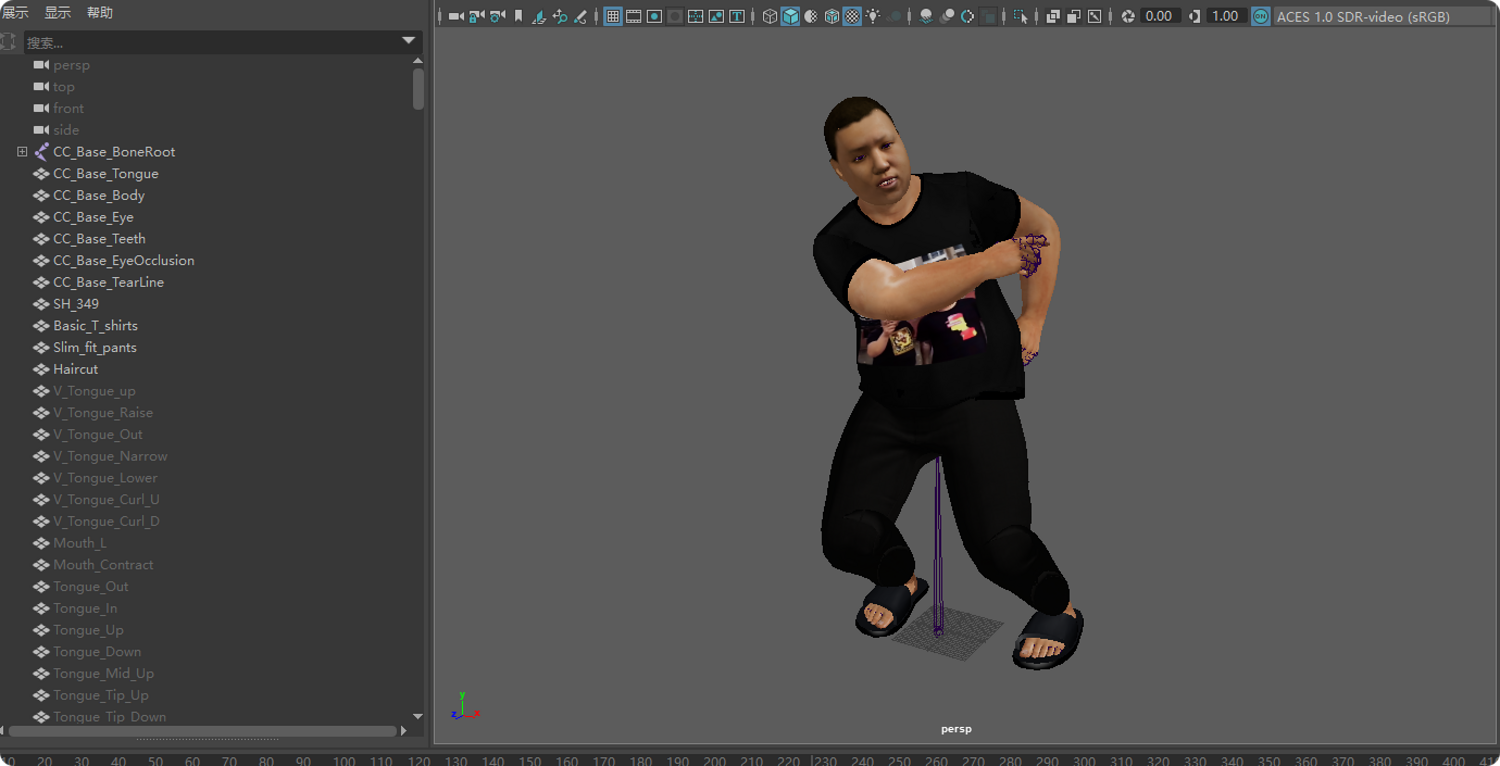Enable Wireframe on Shaded icon
The image size is (1500, 766).
(831, 16)
